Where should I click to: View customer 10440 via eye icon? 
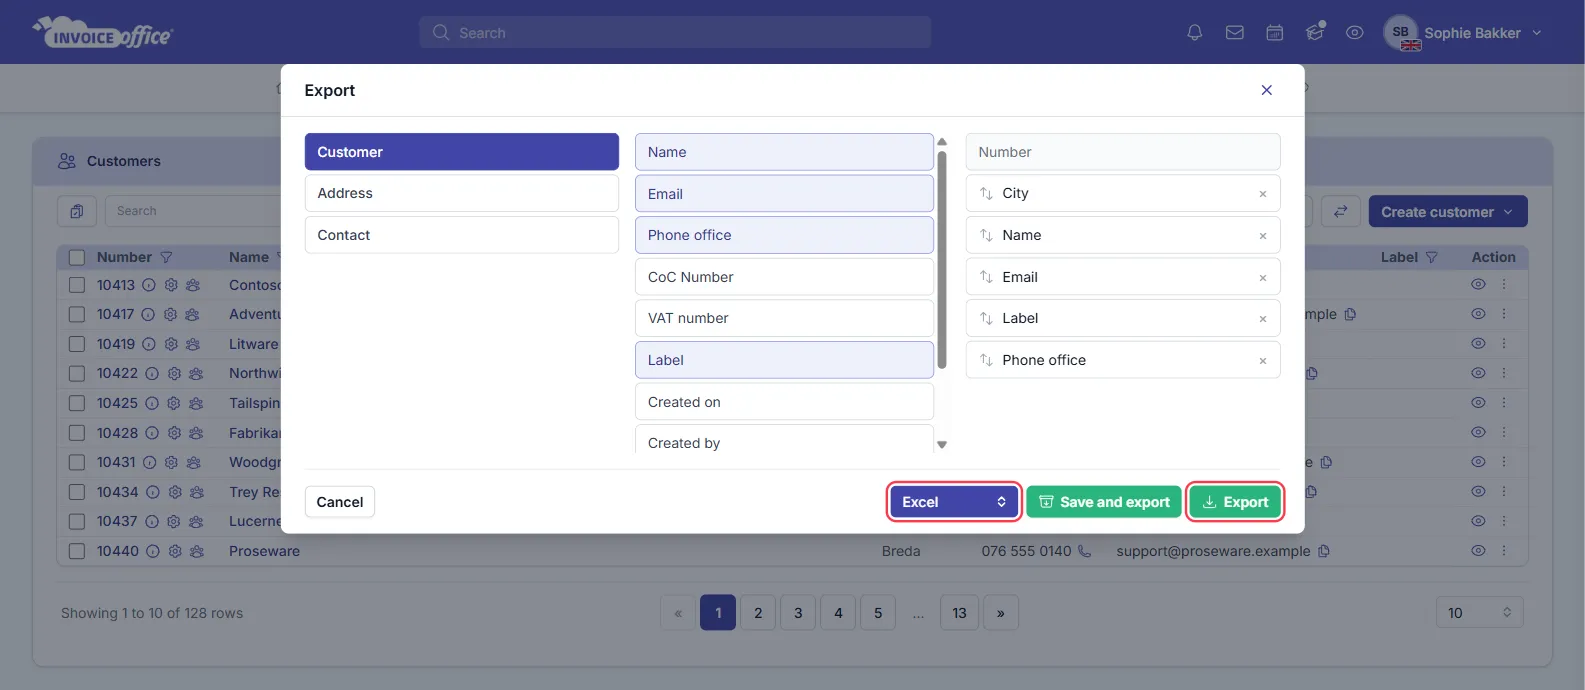click(1478, 551)
